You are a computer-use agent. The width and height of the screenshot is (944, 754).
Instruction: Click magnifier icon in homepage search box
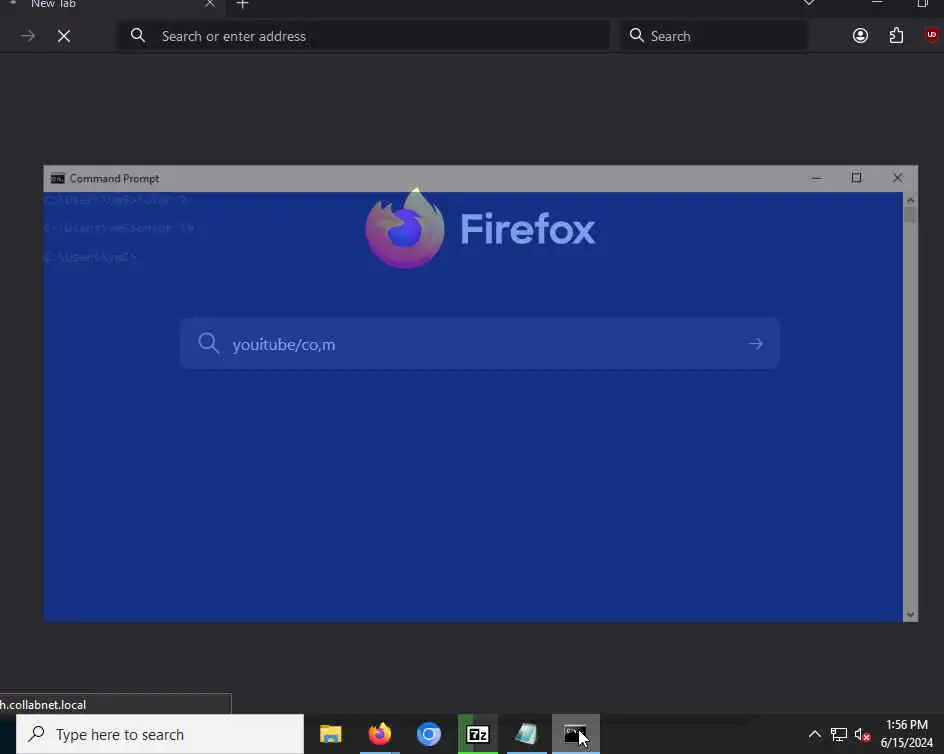[208, 344]
